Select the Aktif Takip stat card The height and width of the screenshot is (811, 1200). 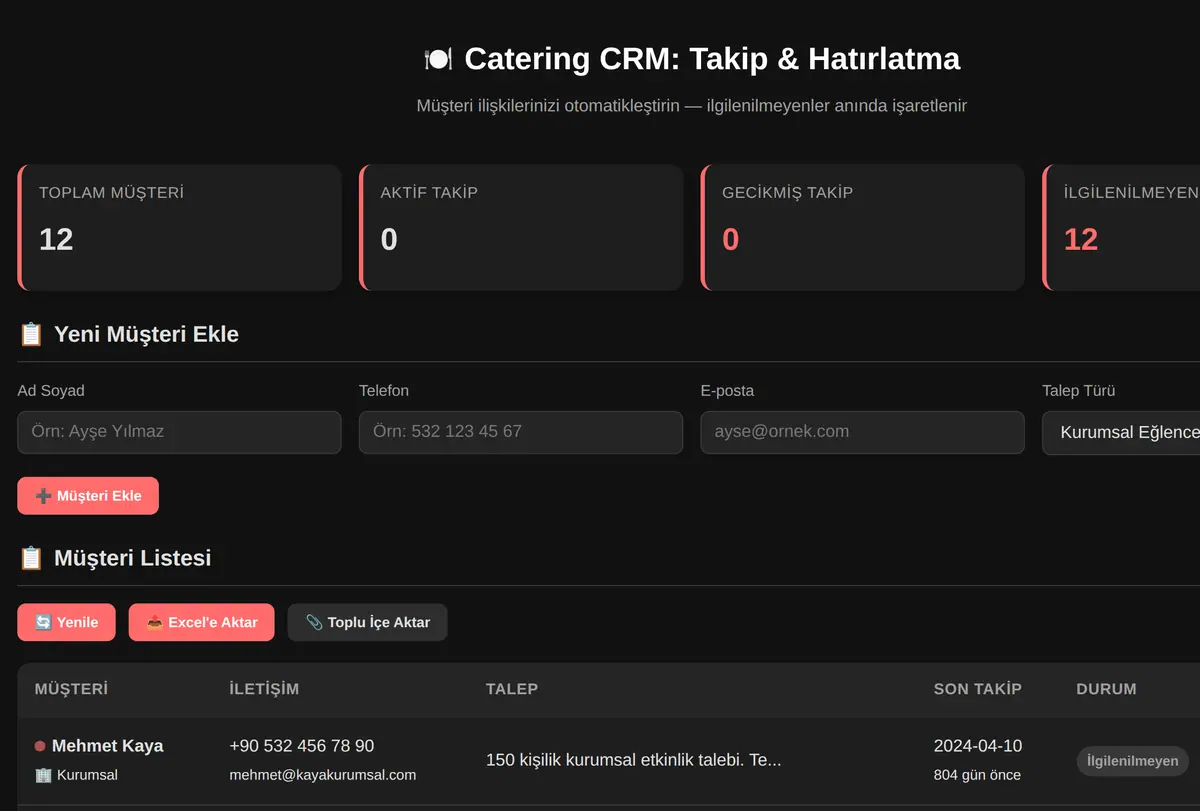(x=521, y=228)
